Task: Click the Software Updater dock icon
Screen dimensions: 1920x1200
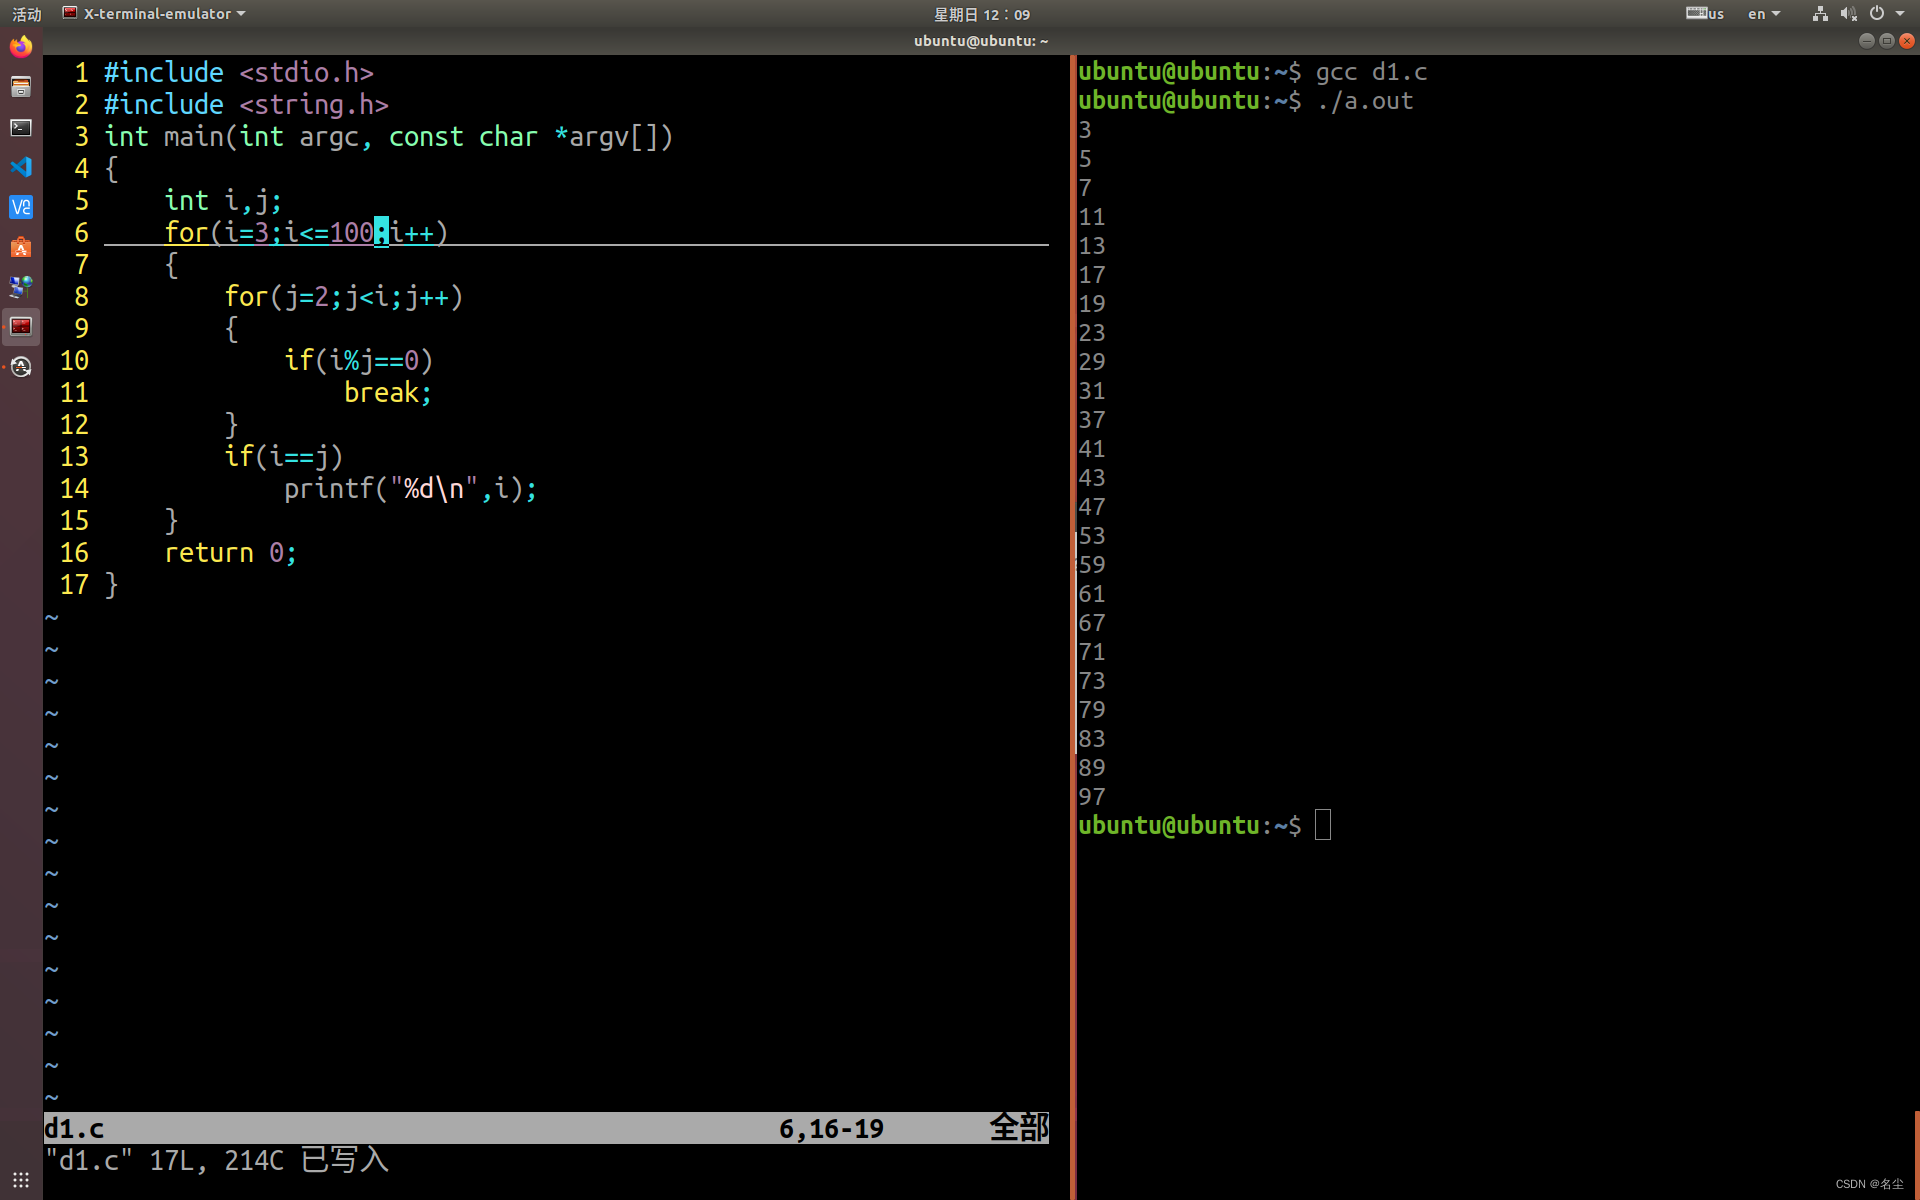Action: click(21, 367)
